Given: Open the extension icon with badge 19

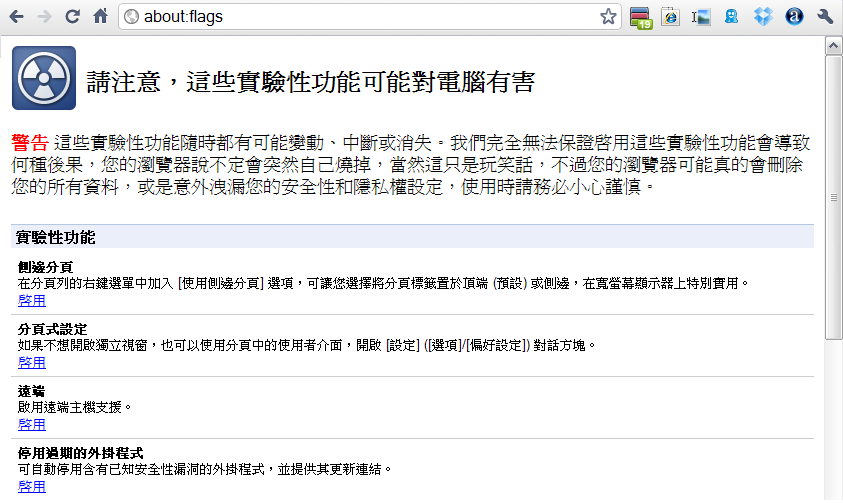Looking at the screenshot, I should (640, 18).
